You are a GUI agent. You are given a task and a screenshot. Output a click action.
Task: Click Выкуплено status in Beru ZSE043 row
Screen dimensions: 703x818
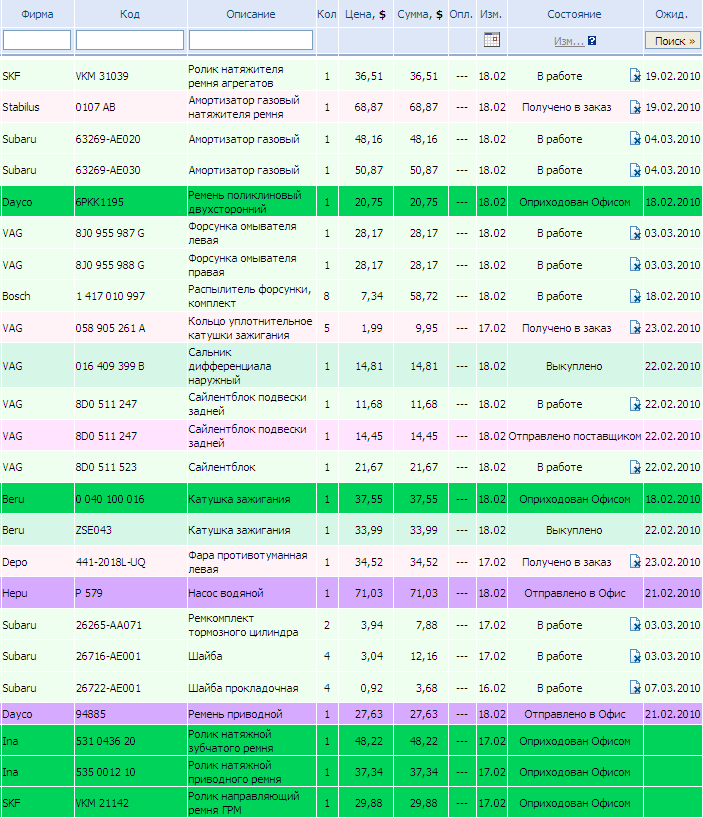click(574, 530)
